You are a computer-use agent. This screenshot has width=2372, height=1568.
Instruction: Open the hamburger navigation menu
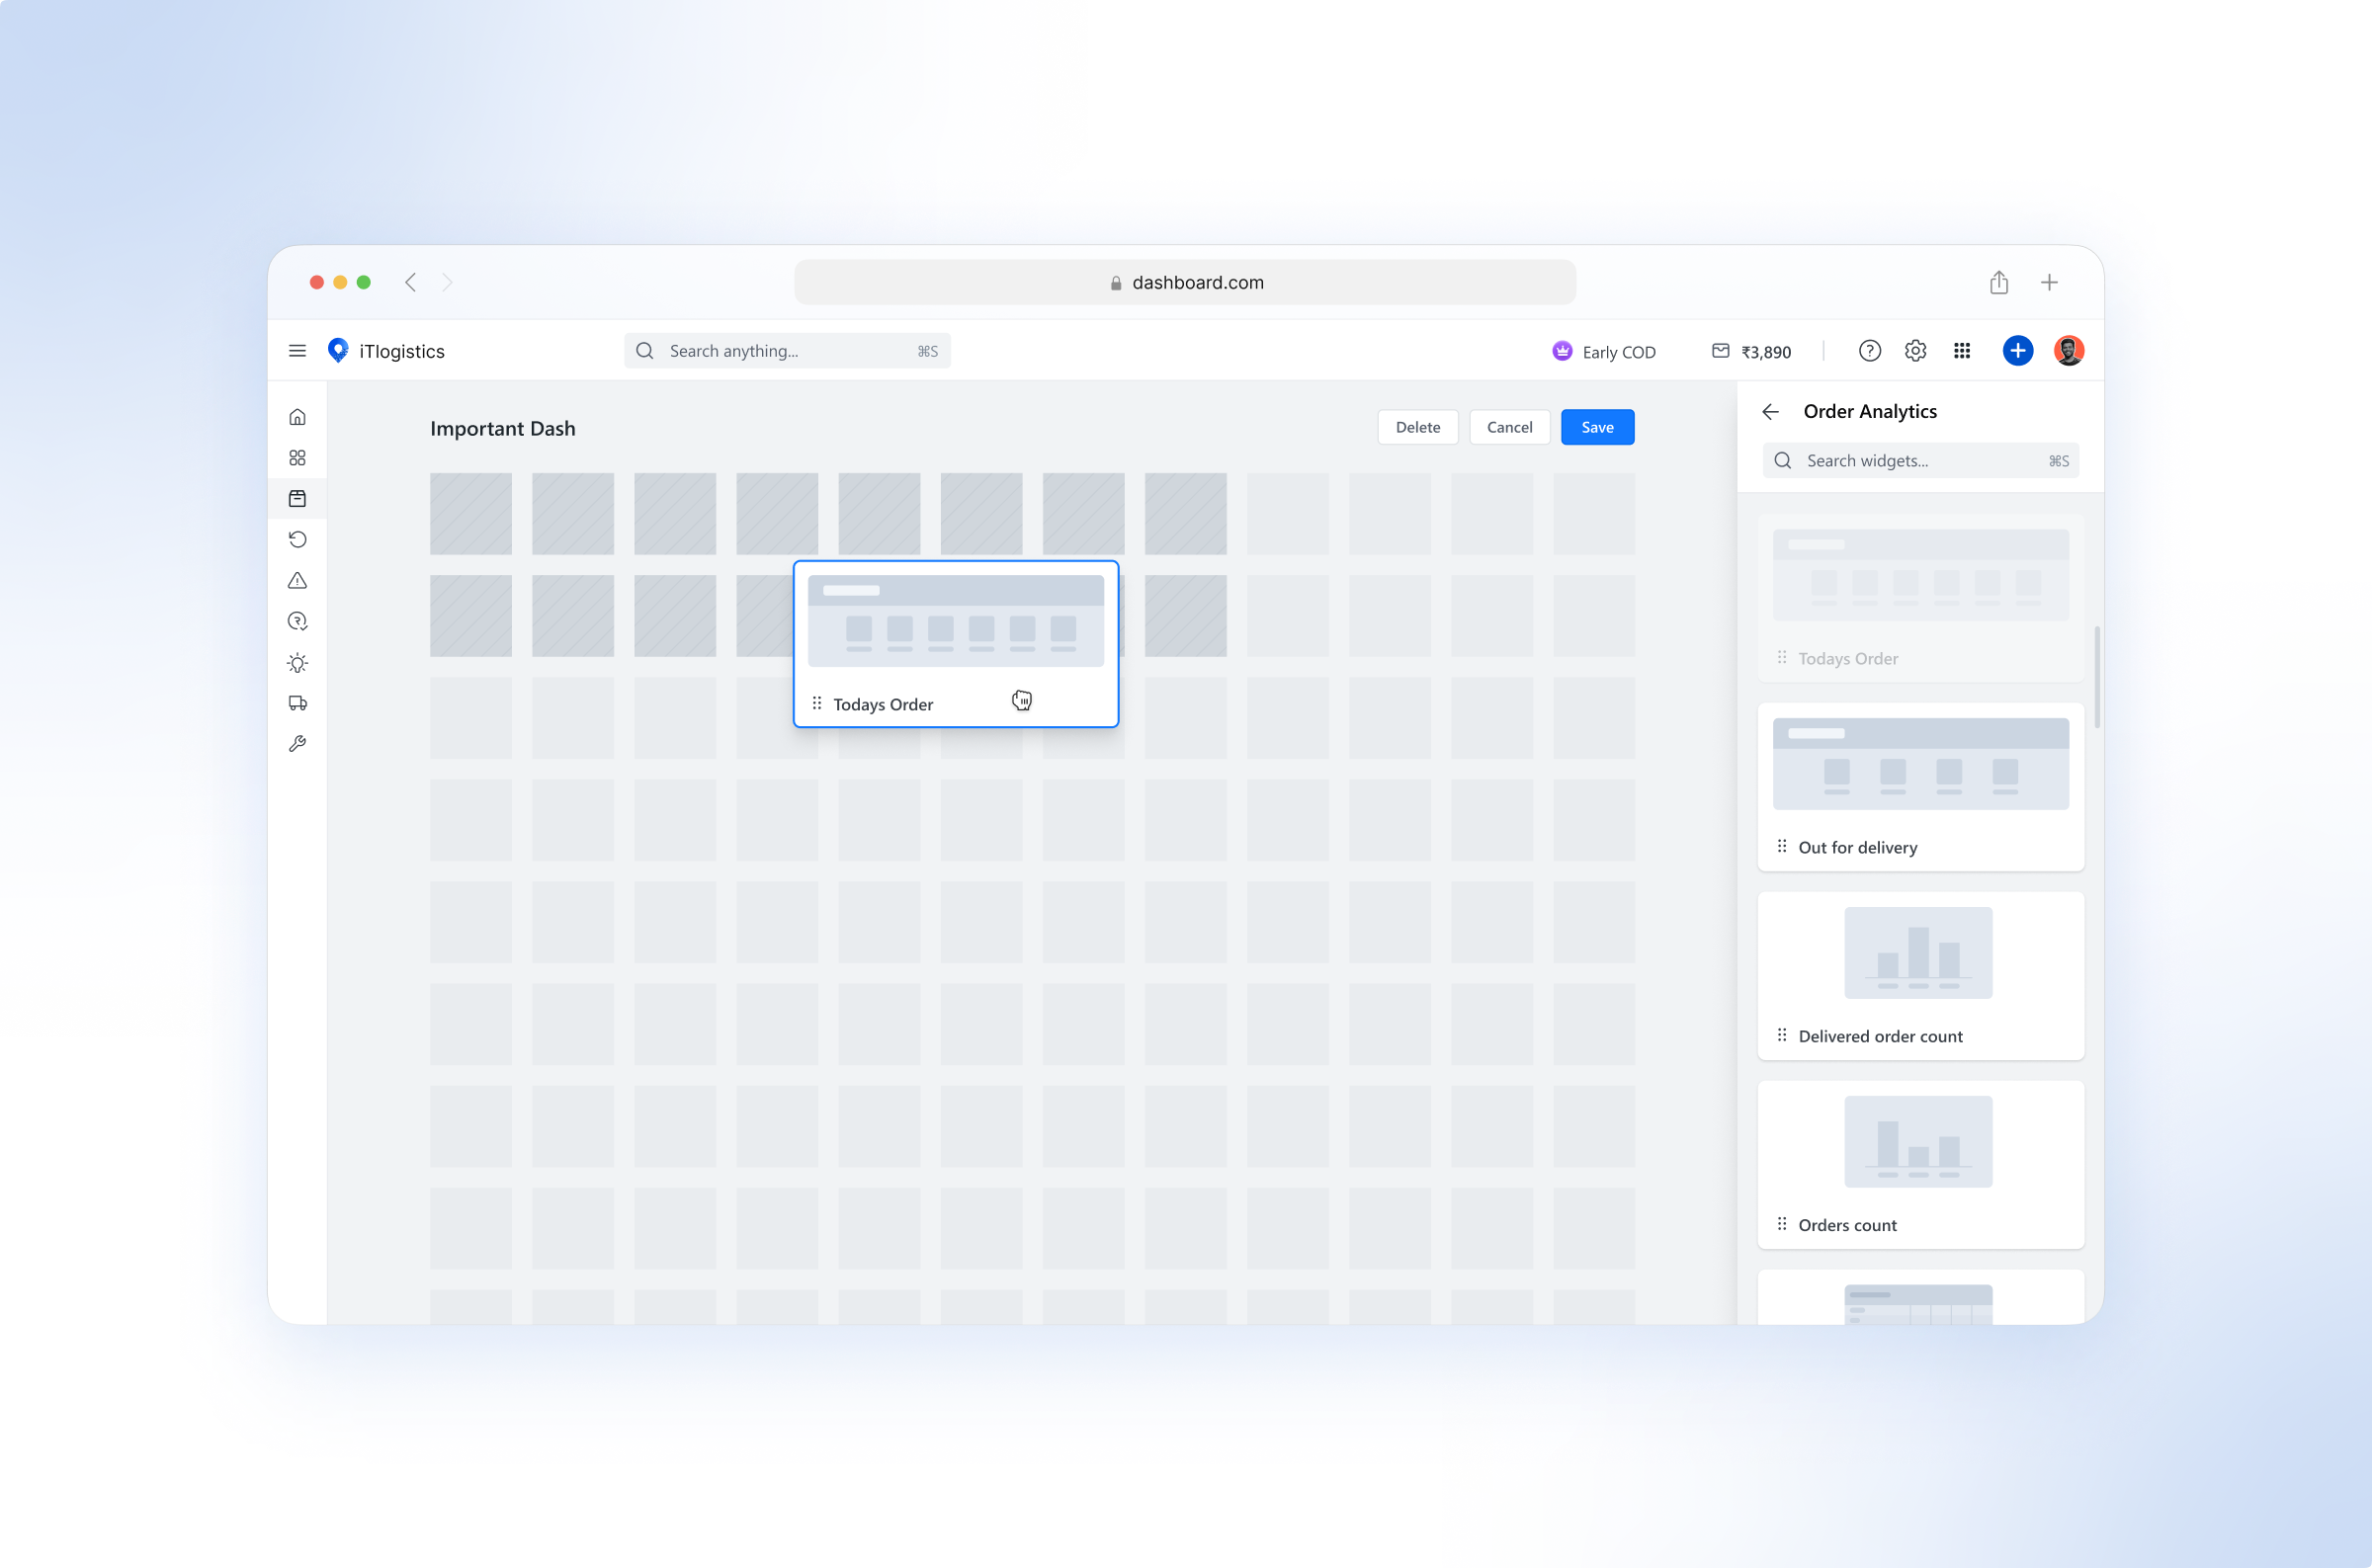[x=297, y=350]
